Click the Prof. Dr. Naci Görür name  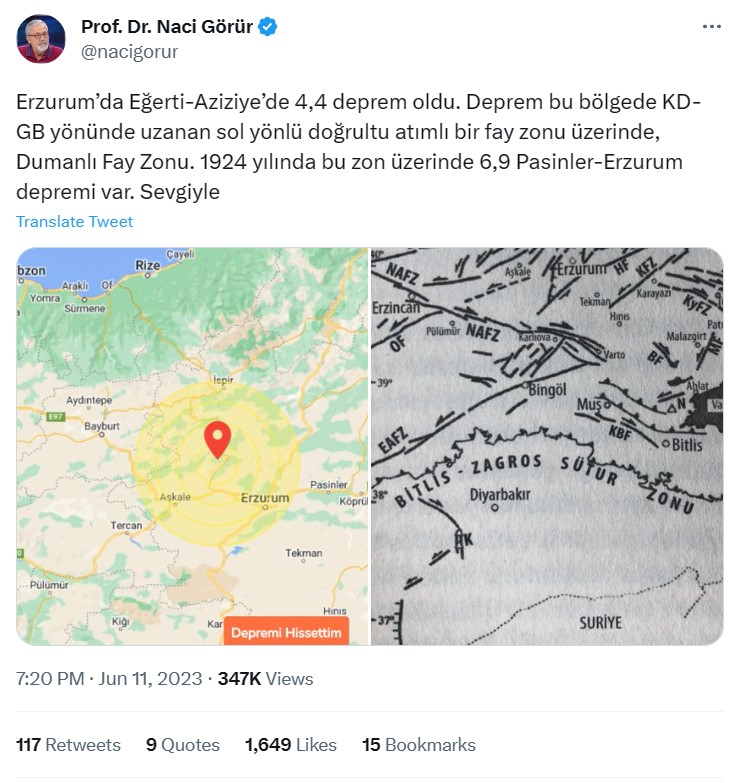point(167,26)
